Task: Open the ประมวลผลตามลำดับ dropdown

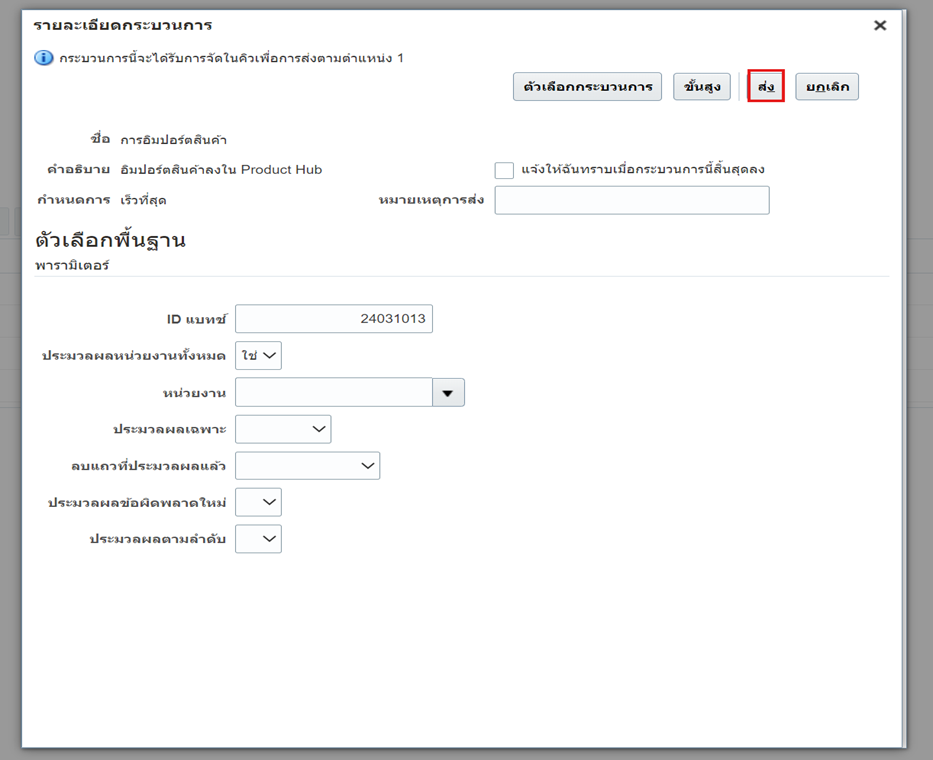Action: click(x=258, y=539)
